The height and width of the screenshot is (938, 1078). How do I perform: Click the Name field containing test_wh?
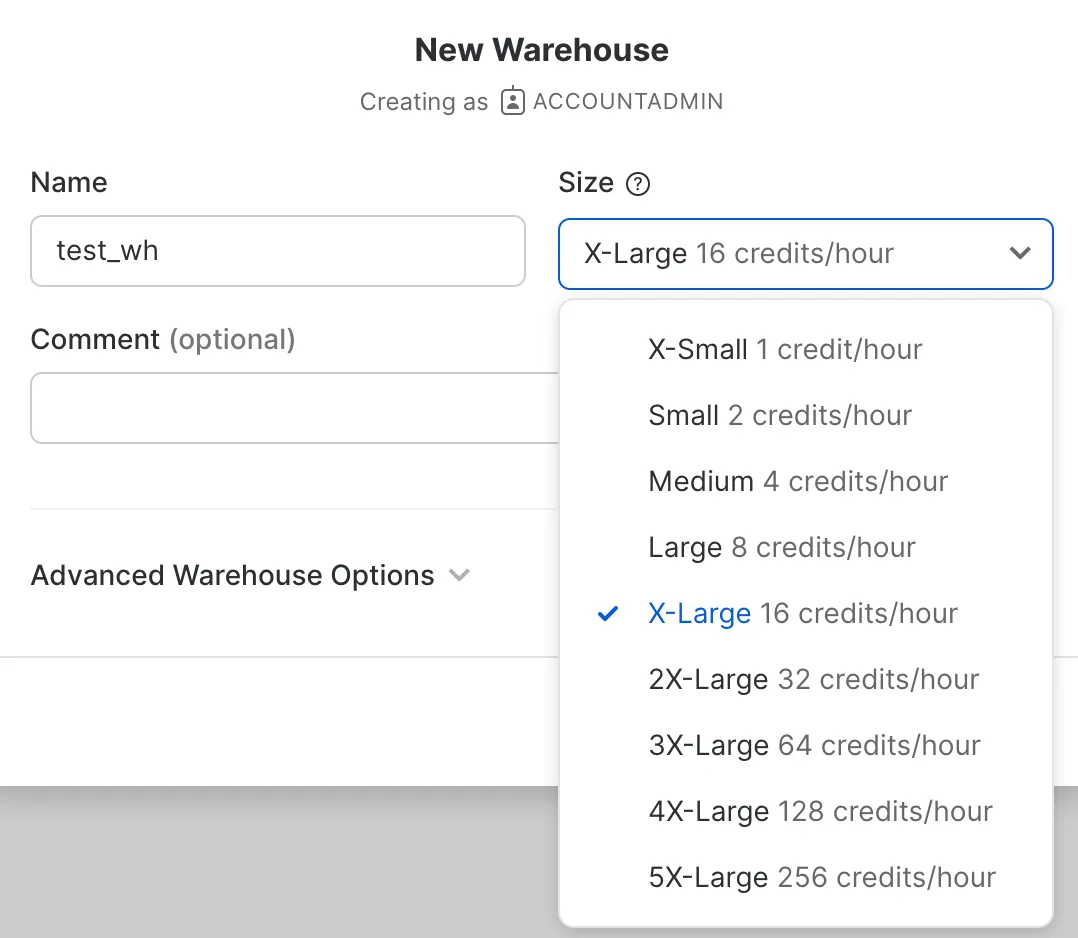pyautogui.click(x=277, y=251)
